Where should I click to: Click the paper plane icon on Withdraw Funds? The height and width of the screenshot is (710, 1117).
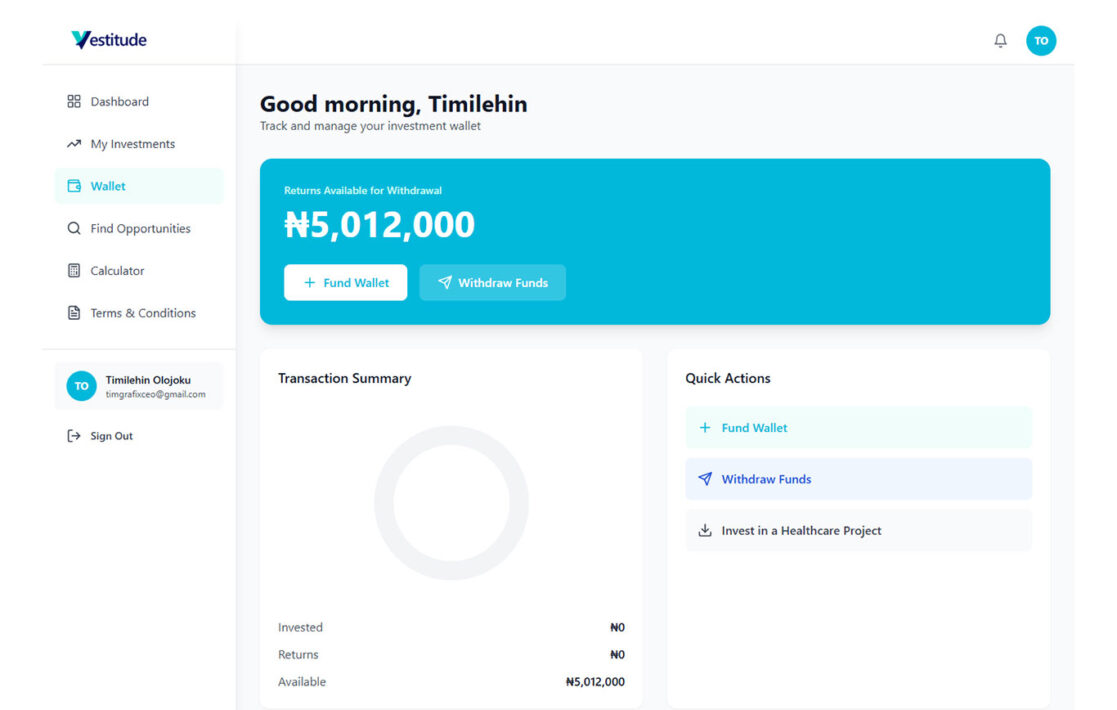pyautogui.click(x=444, y=282)
